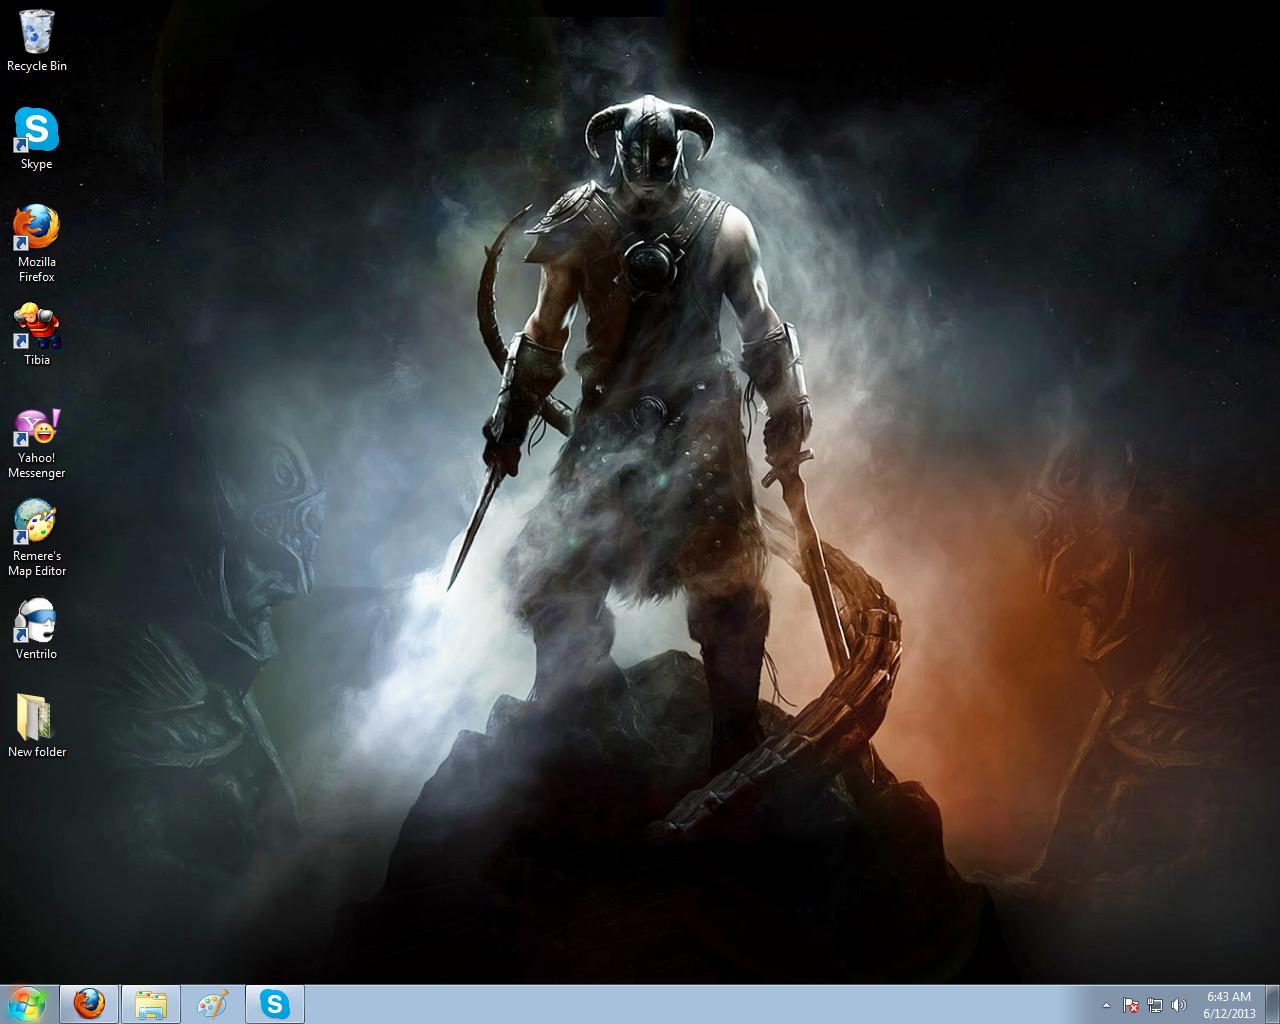The width and height of the screenshot is (1280, 1024).
Task: Select the New folder desktop icon
Action: click(x=37, y=726)
